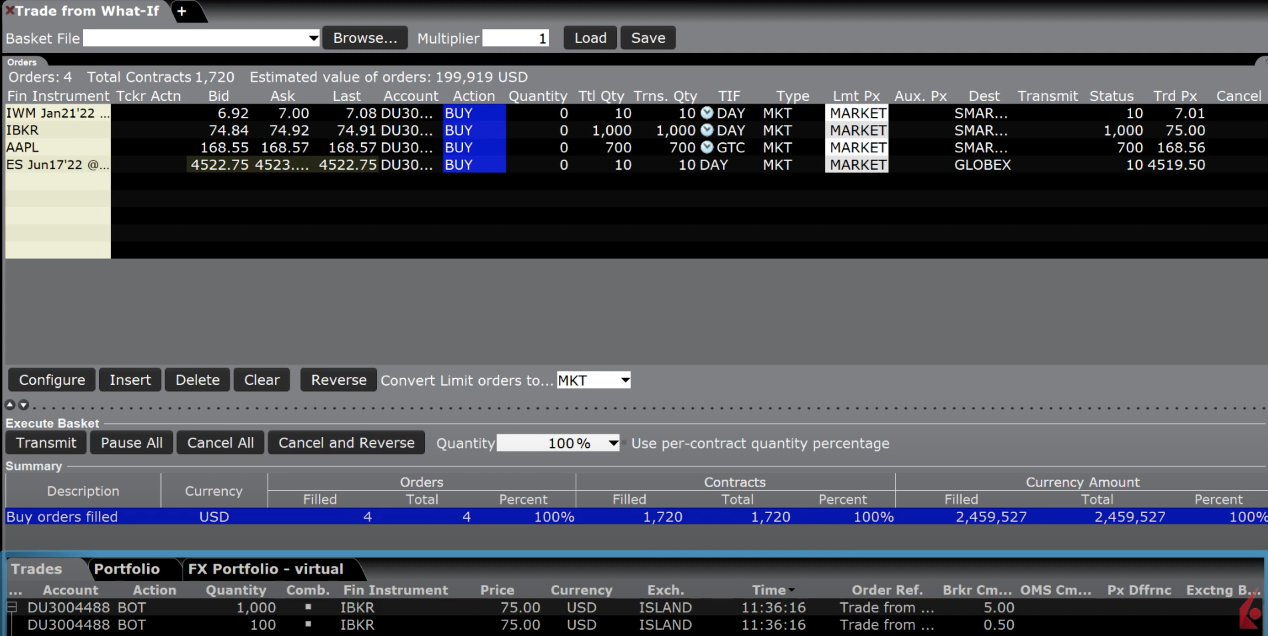Open the FX Portfolio - virtual tab
The height and width of the screenshot is (636, 1268).
pos(265,569)
